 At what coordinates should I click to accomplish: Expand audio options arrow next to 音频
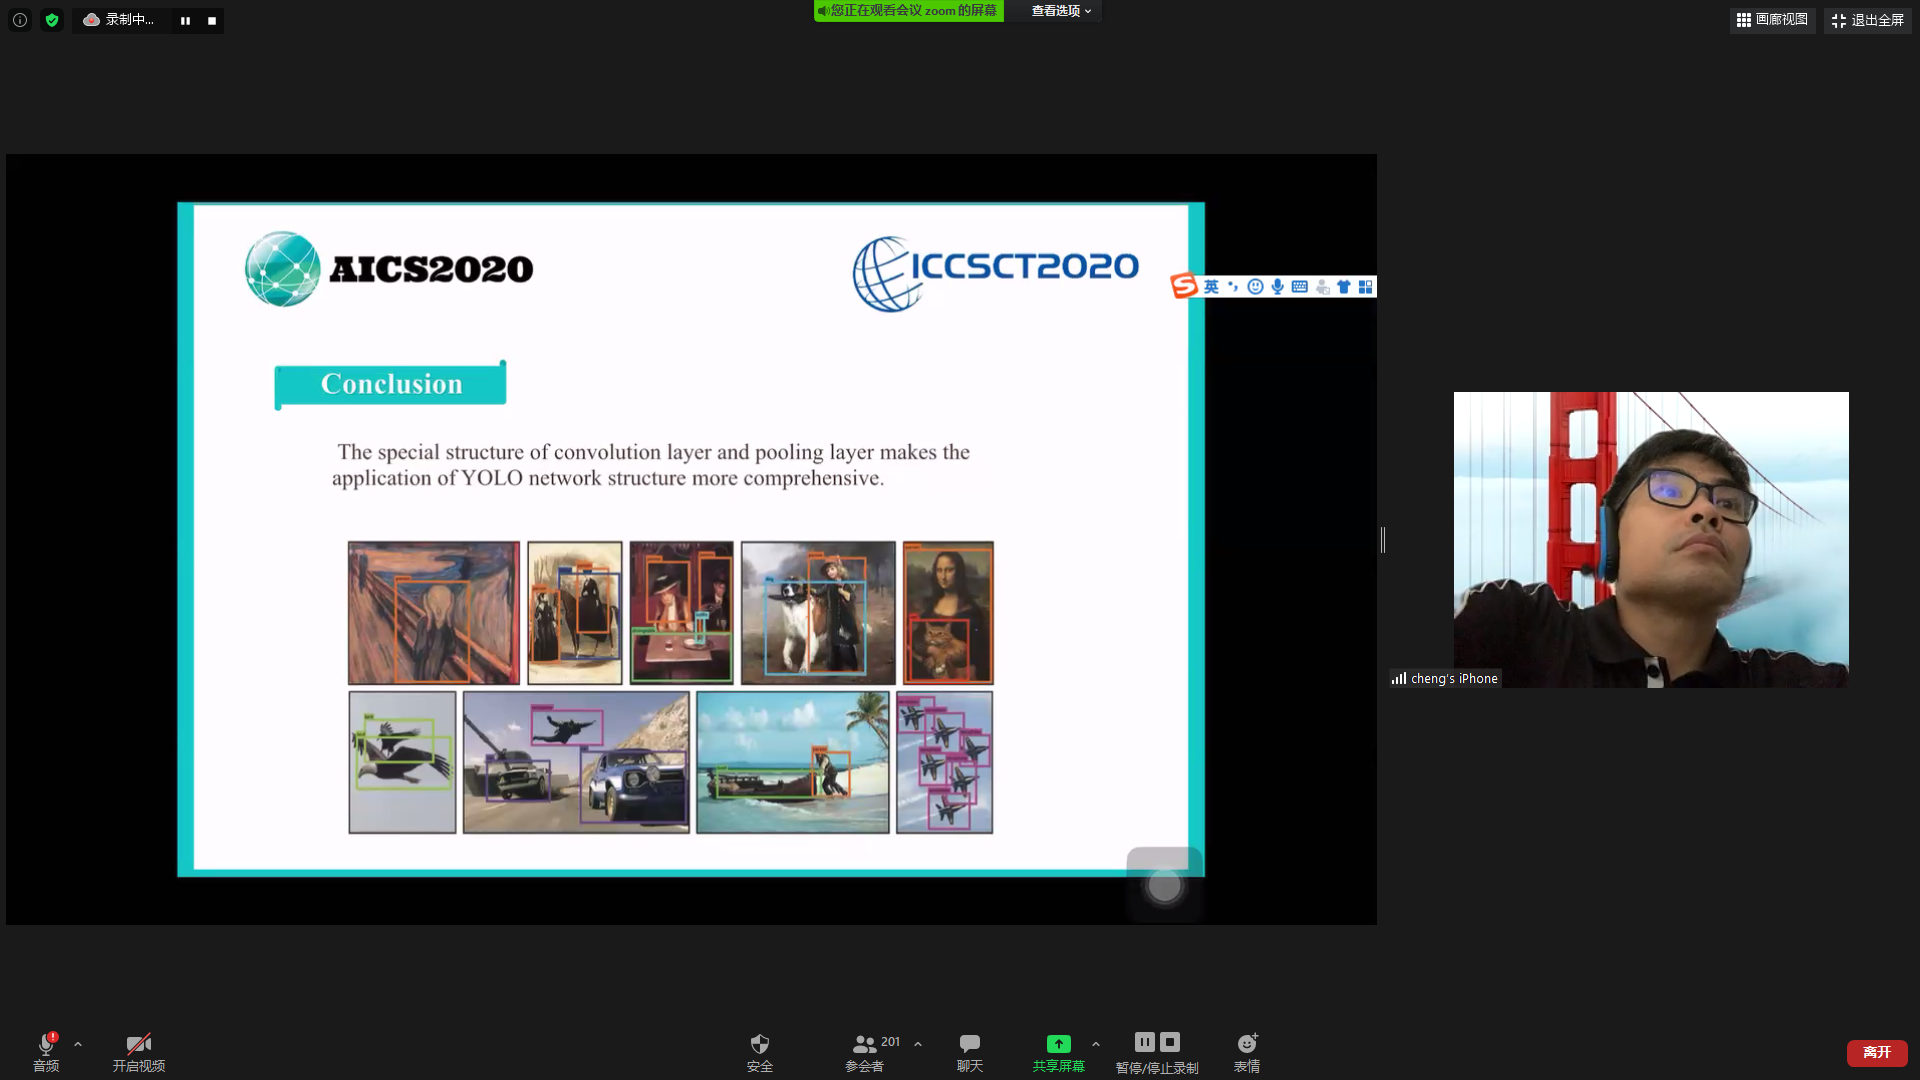click(78, 1044)
